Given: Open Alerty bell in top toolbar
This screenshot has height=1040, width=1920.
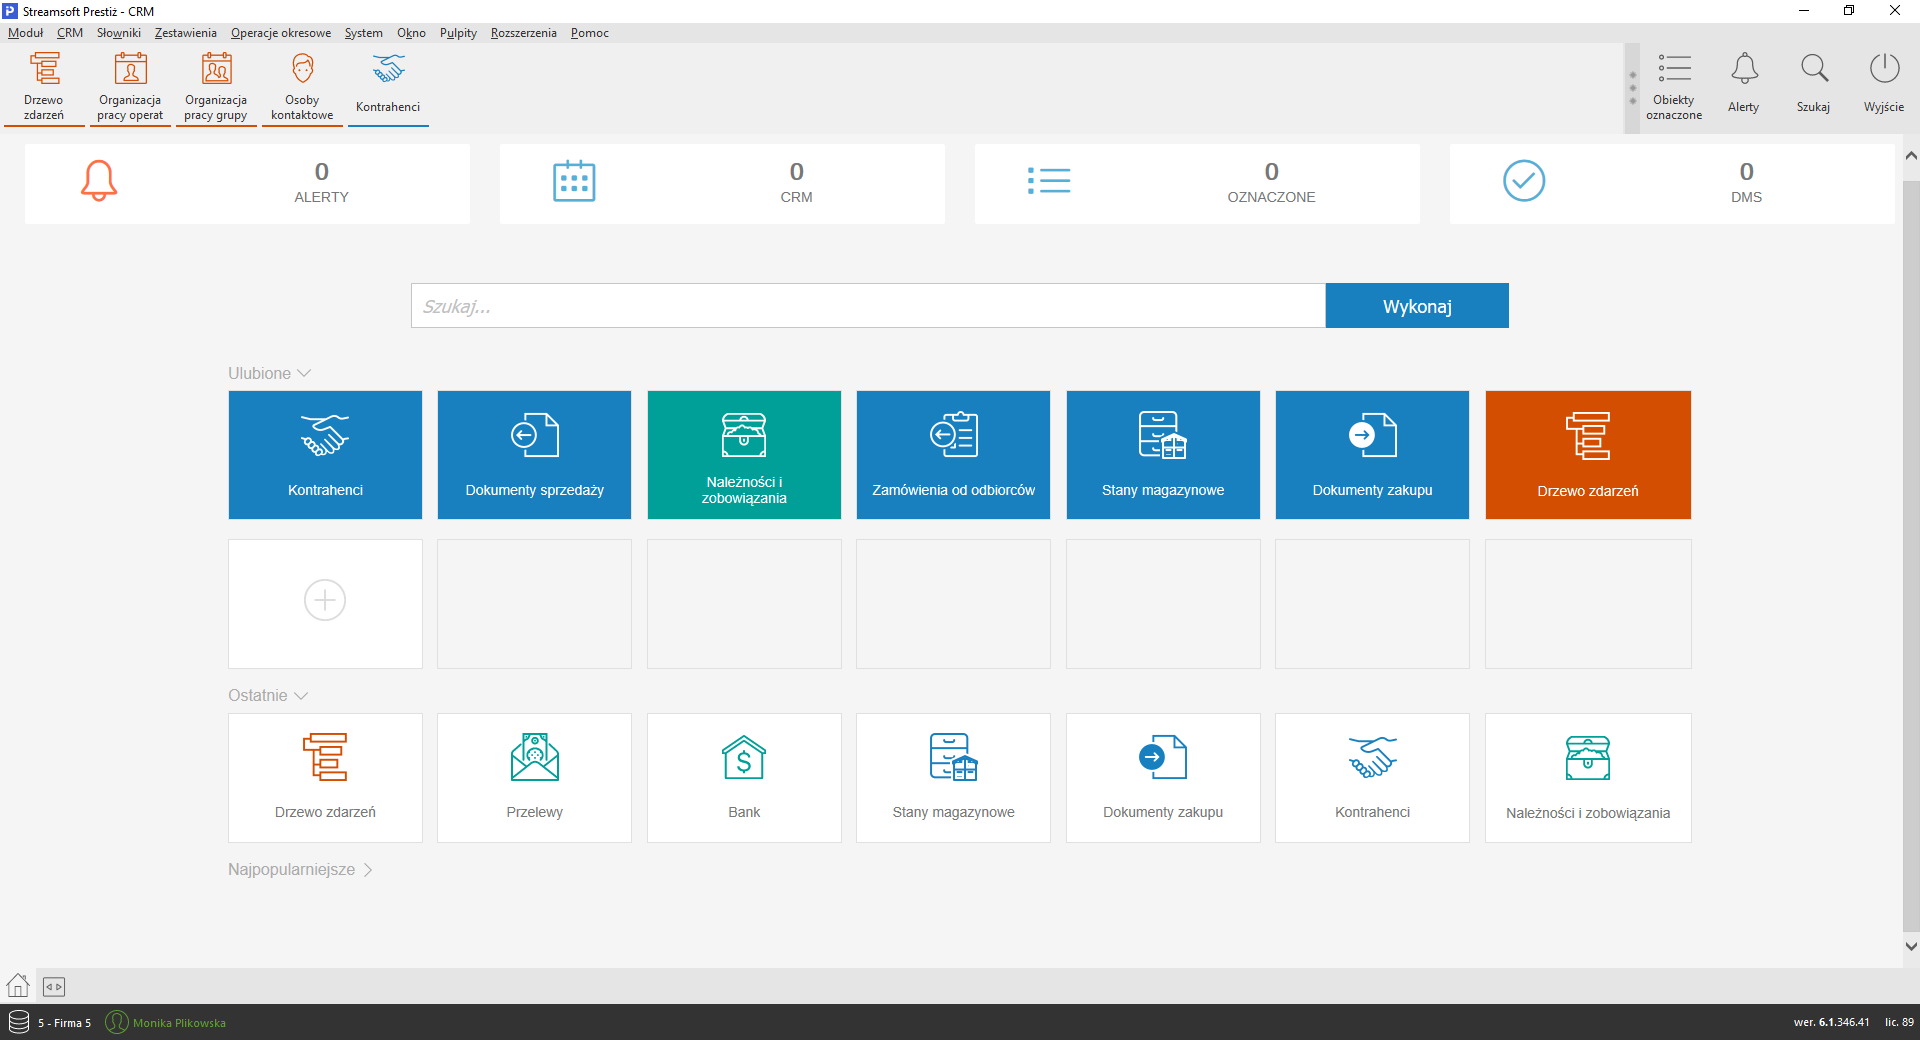Looking at the screenshot, I should click(1744, 84).
